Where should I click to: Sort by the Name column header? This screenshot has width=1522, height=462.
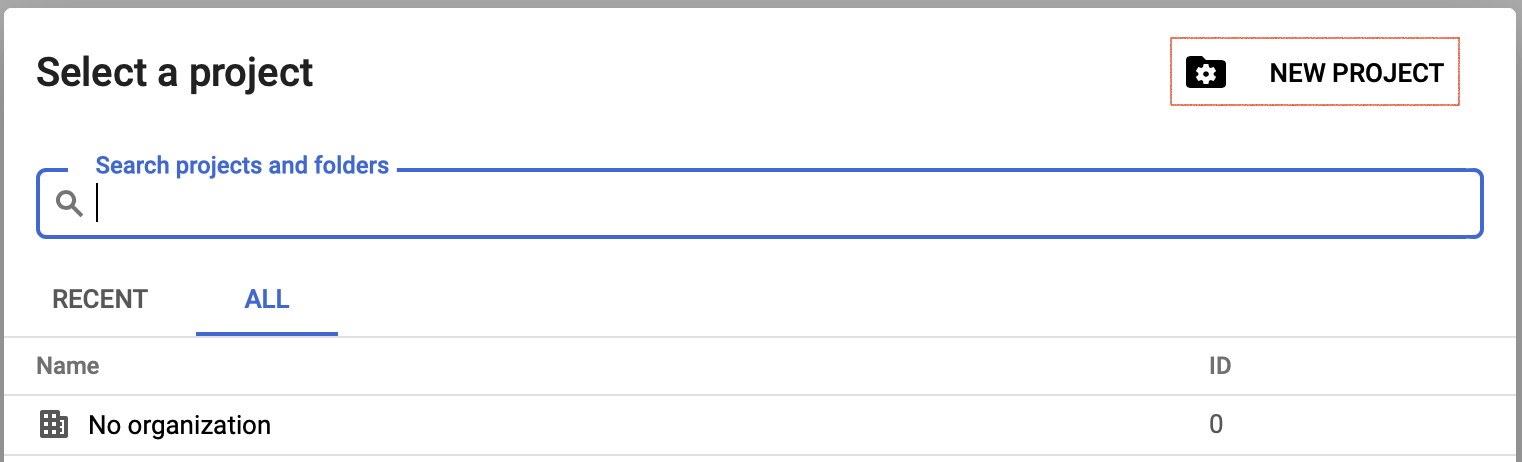pos(68,366)
